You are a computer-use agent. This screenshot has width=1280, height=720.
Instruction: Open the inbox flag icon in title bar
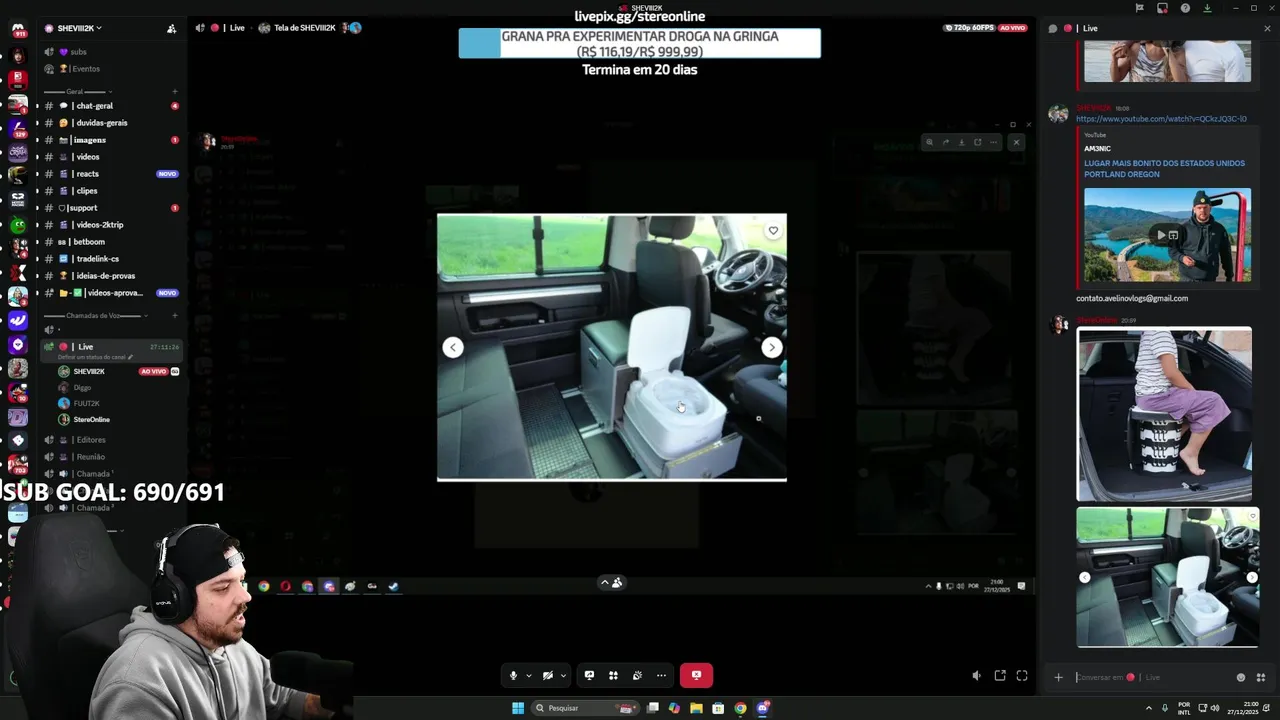pyautogui.click(x=1139, y=8)
